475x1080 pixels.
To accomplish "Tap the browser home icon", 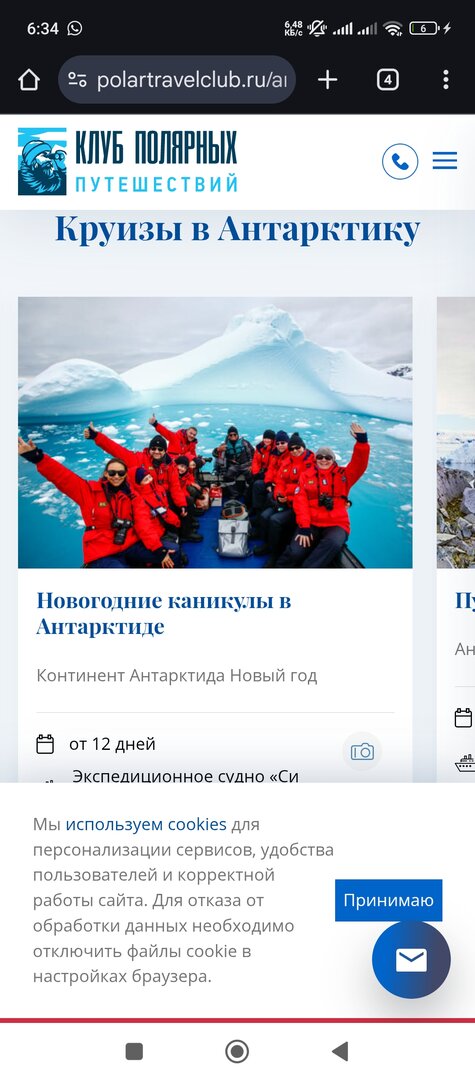I will pyautogui.click(x=29, y=80).
